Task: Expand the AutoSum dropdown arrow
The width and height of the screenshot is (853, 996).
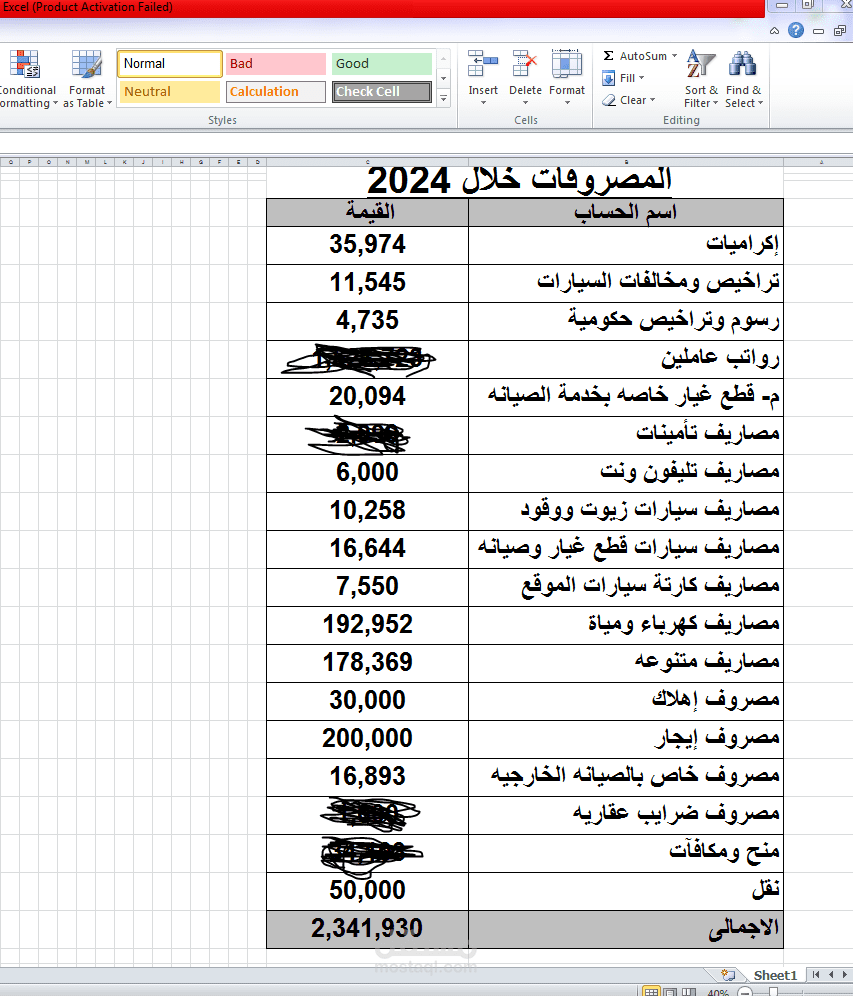Action: click(x=675, y=56)
